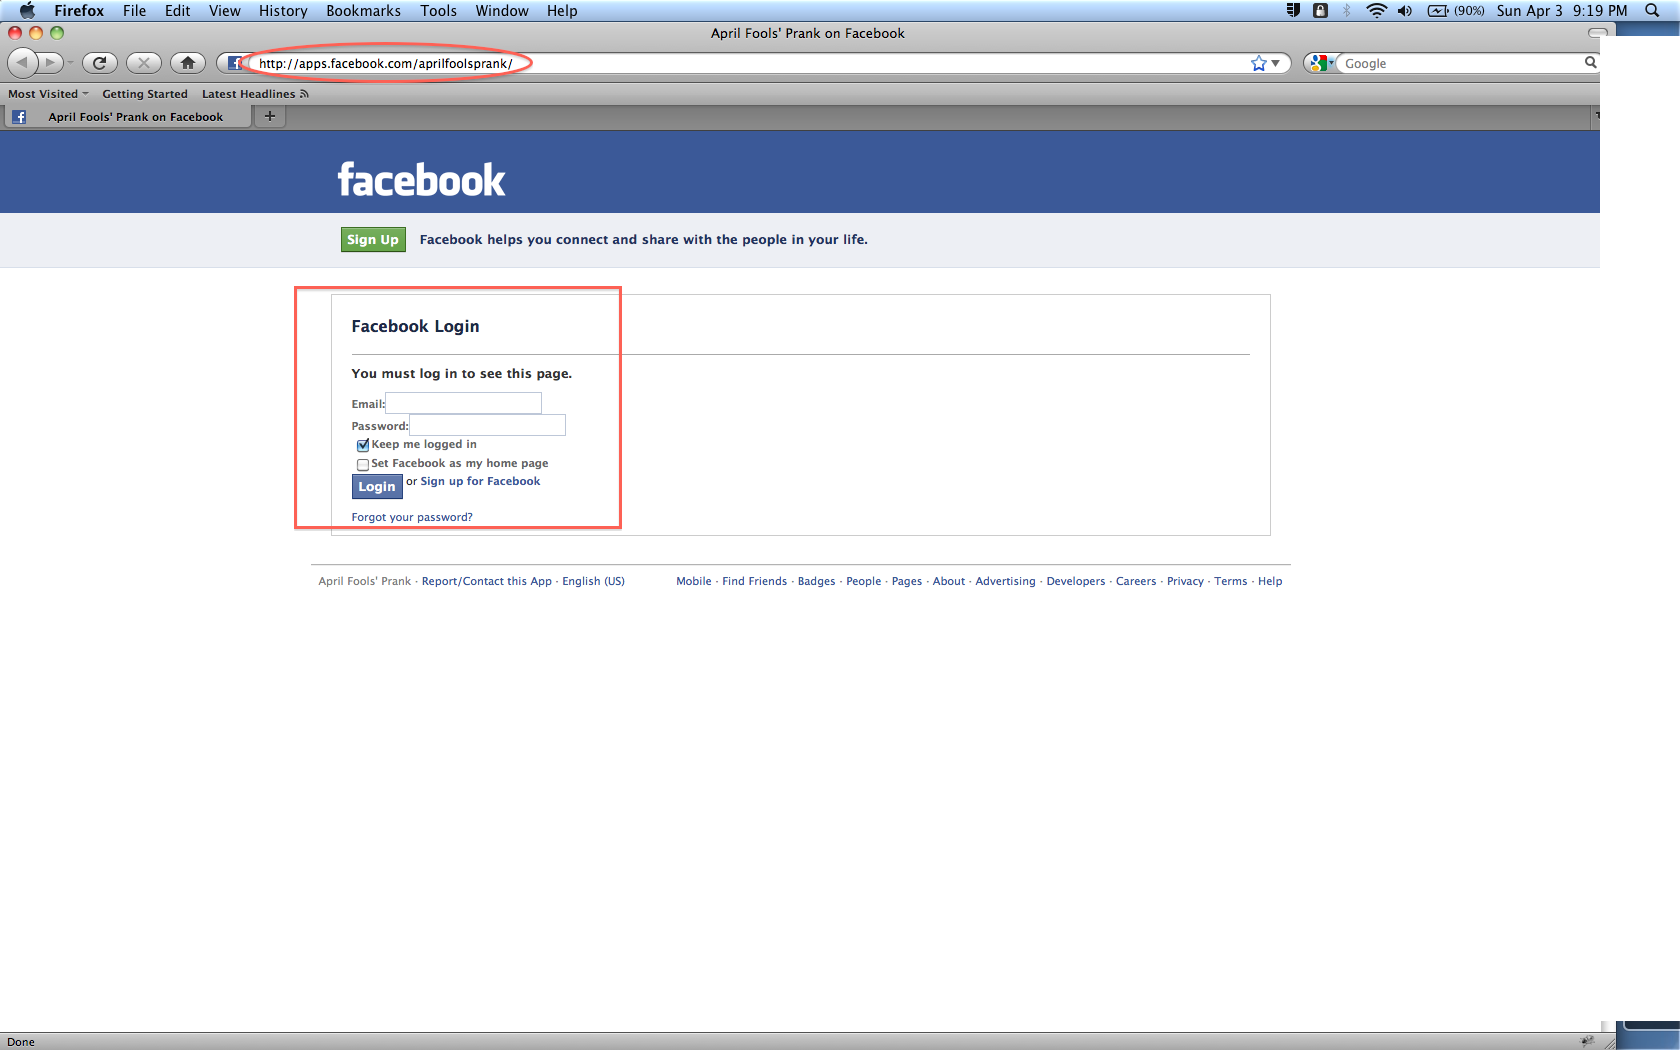Open the Privacy footer link

(x=1185, y=581)
